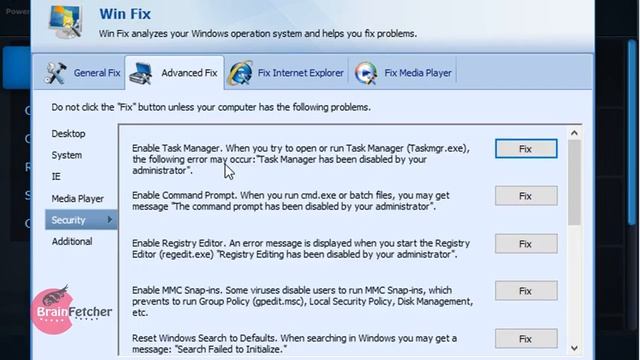Click the "Enable Task Manager" description text
The height and width of the screenshot is (360, 640).
301,160
